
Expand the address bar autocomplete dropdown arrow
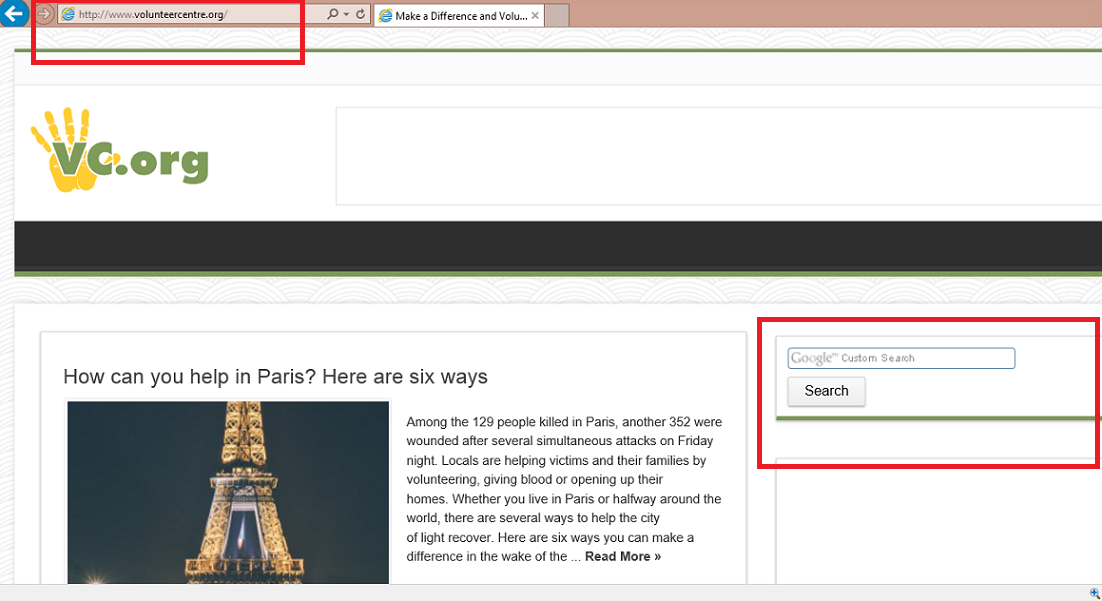coord(346,15)
